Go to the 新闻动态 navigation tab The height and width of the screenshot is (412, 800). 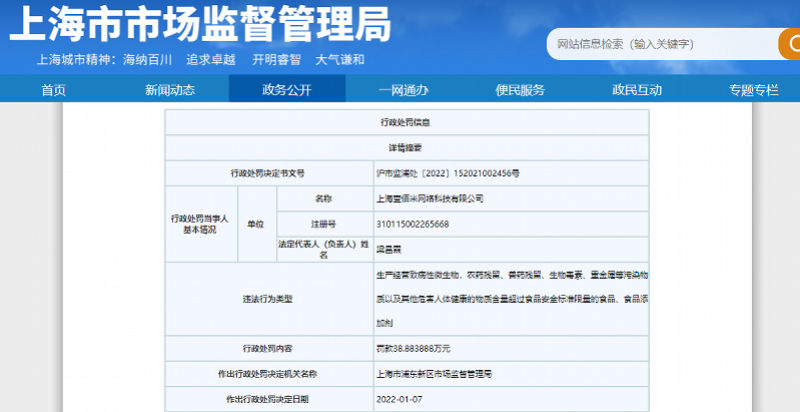(170, 90)
